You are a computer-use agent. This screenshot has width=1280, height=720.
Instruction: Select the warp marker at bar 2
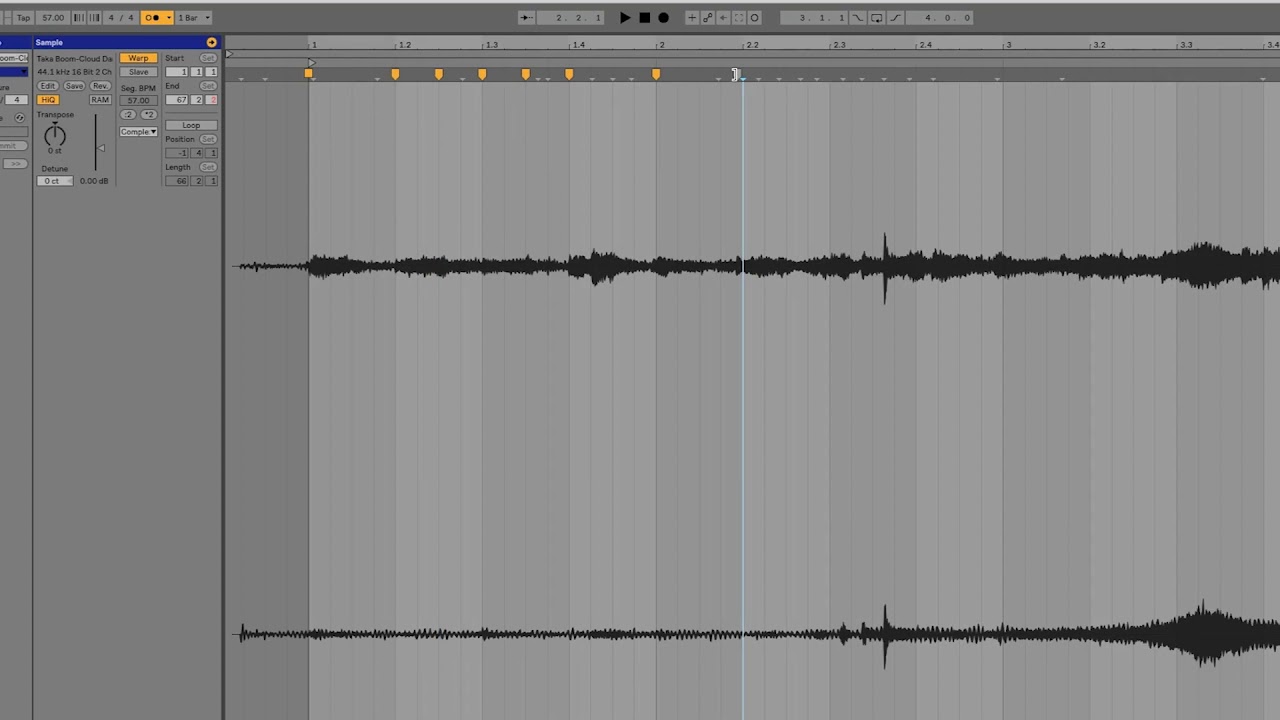(x=656, y=75)
